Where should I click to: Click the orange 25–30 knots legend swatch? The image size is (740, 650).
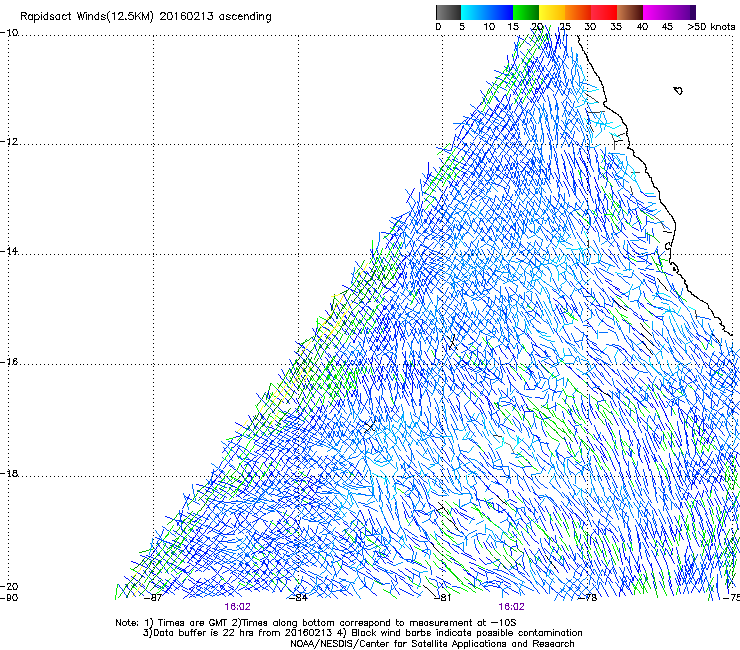[x=578, y=12]
